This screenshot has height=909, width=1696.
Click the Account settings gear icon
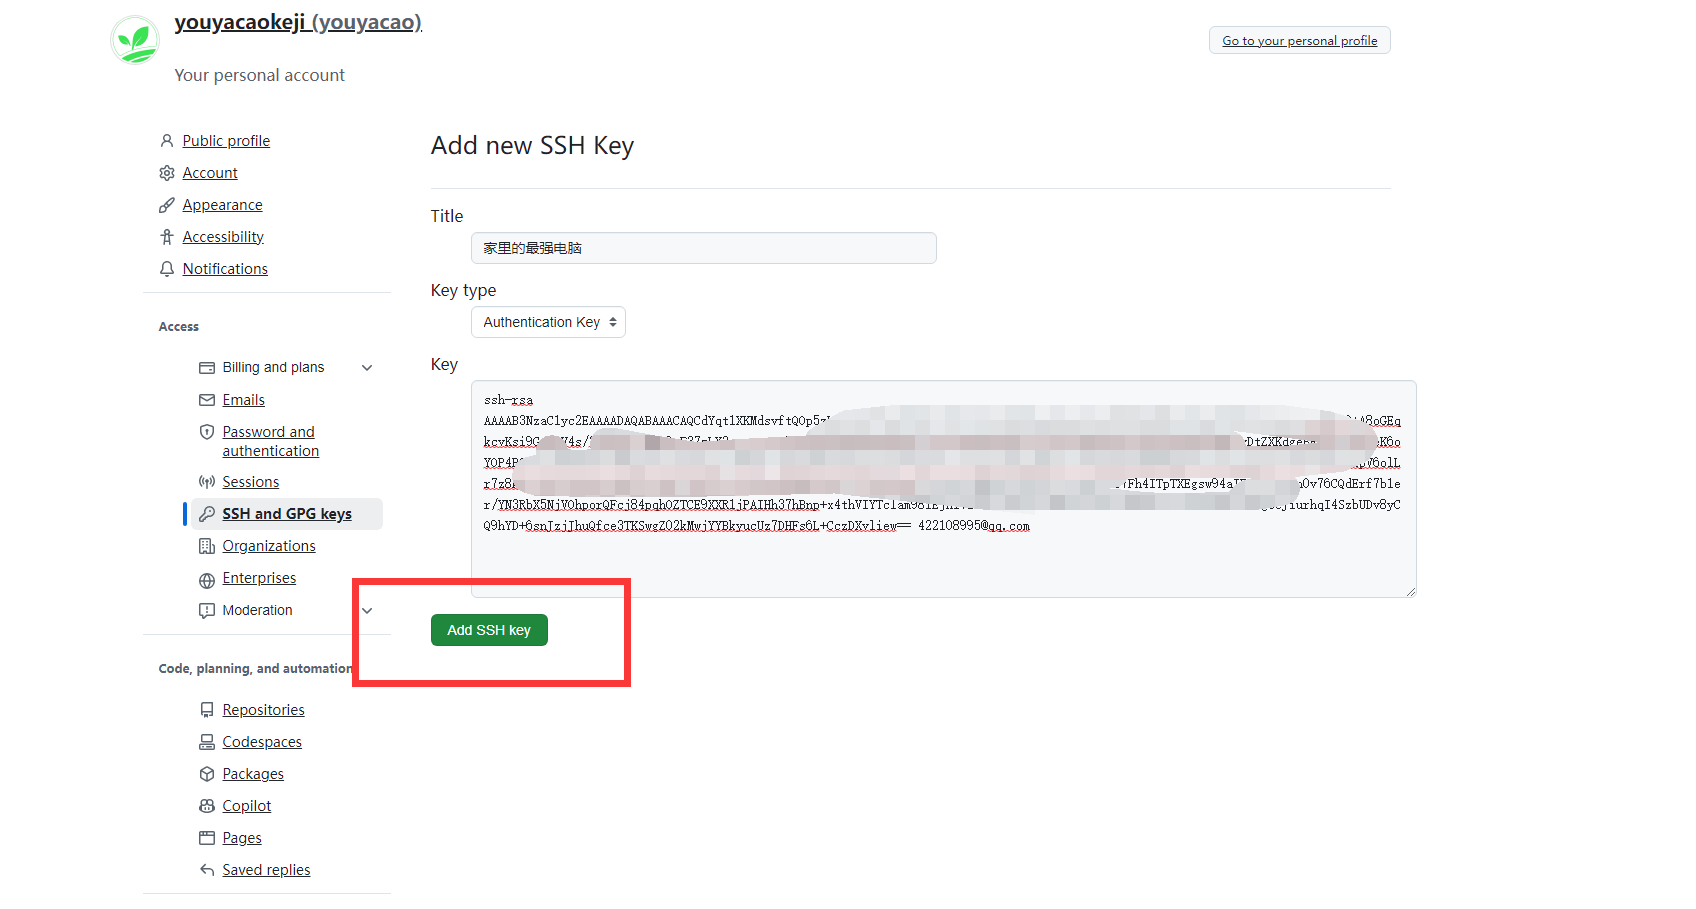[x=166, y=172]
